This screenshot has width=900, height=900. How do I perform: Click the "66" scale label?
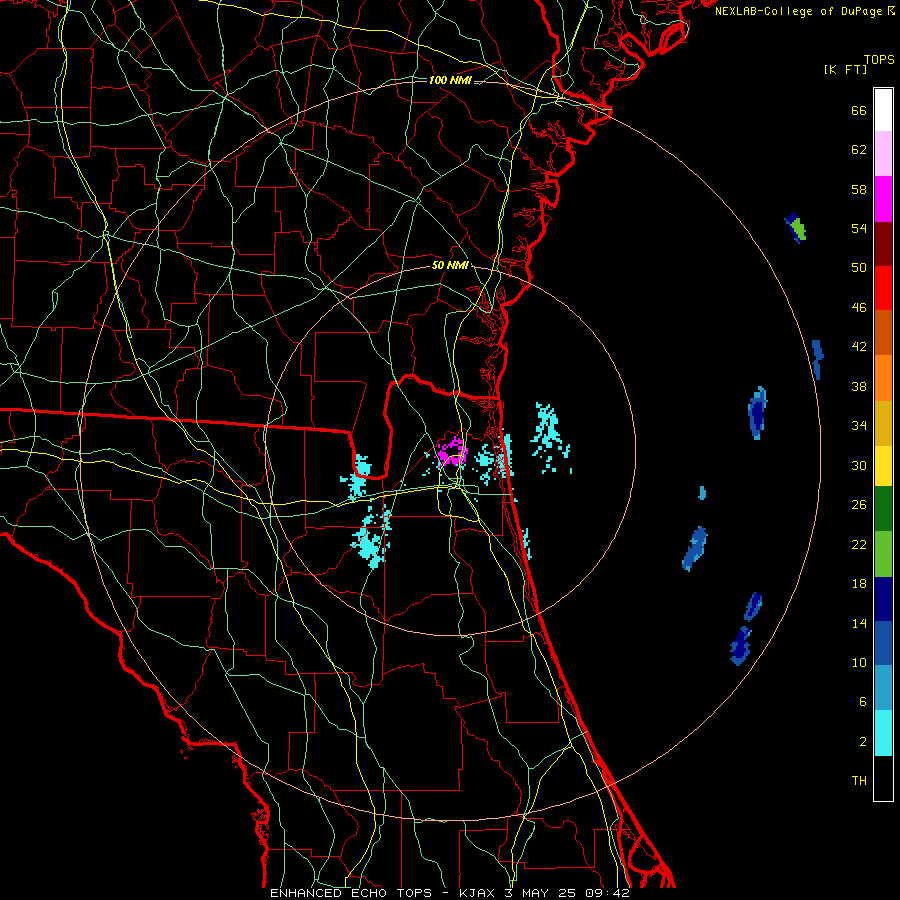[859, 111]
